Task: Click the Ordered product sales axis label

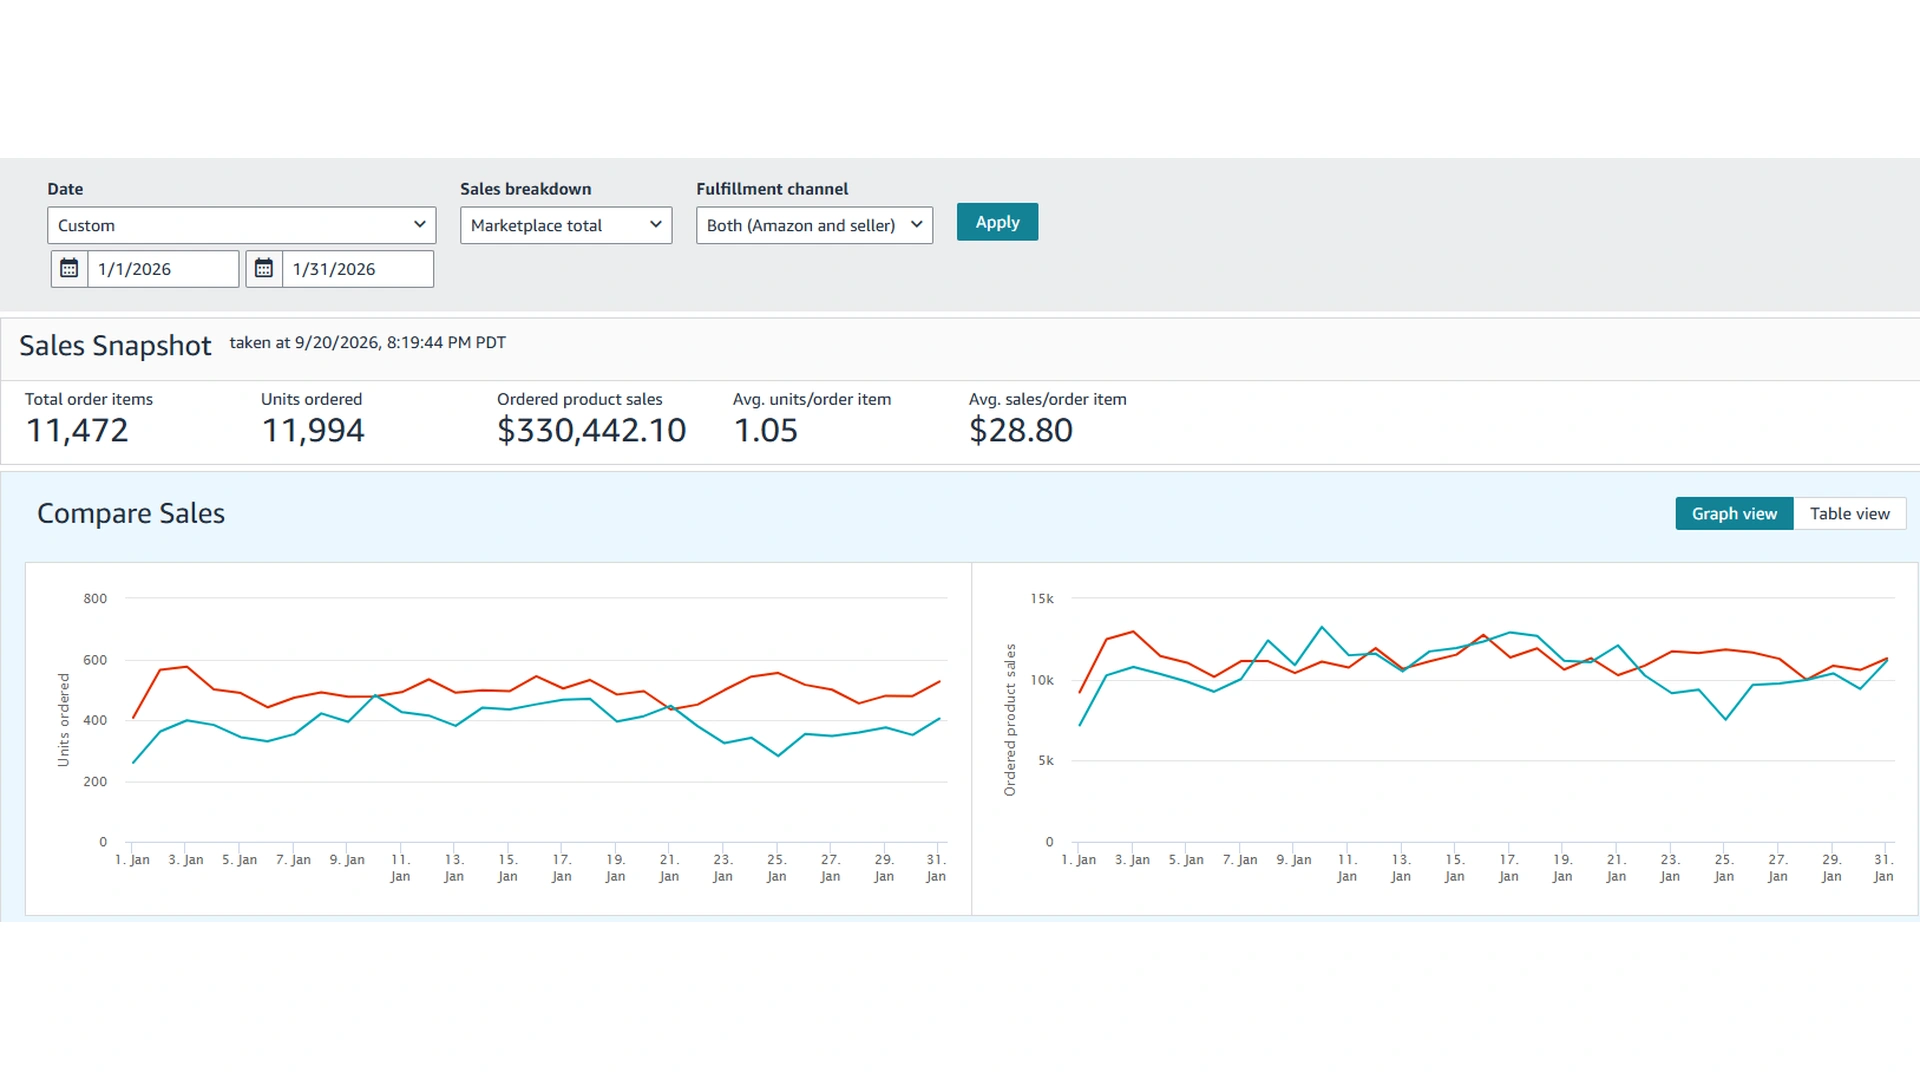Action: (x=1010, y=720)
